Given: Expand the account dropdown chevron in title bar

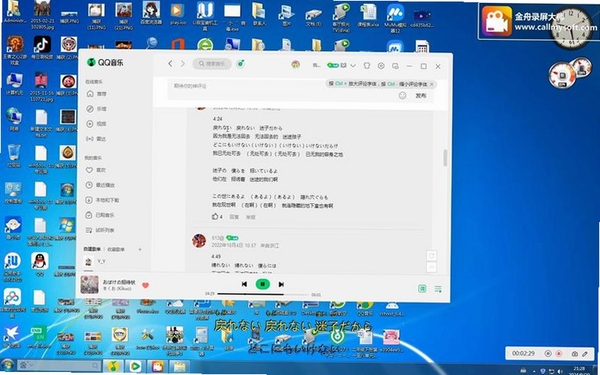Looking at the screenshot, I should click(x=353, y=65).
